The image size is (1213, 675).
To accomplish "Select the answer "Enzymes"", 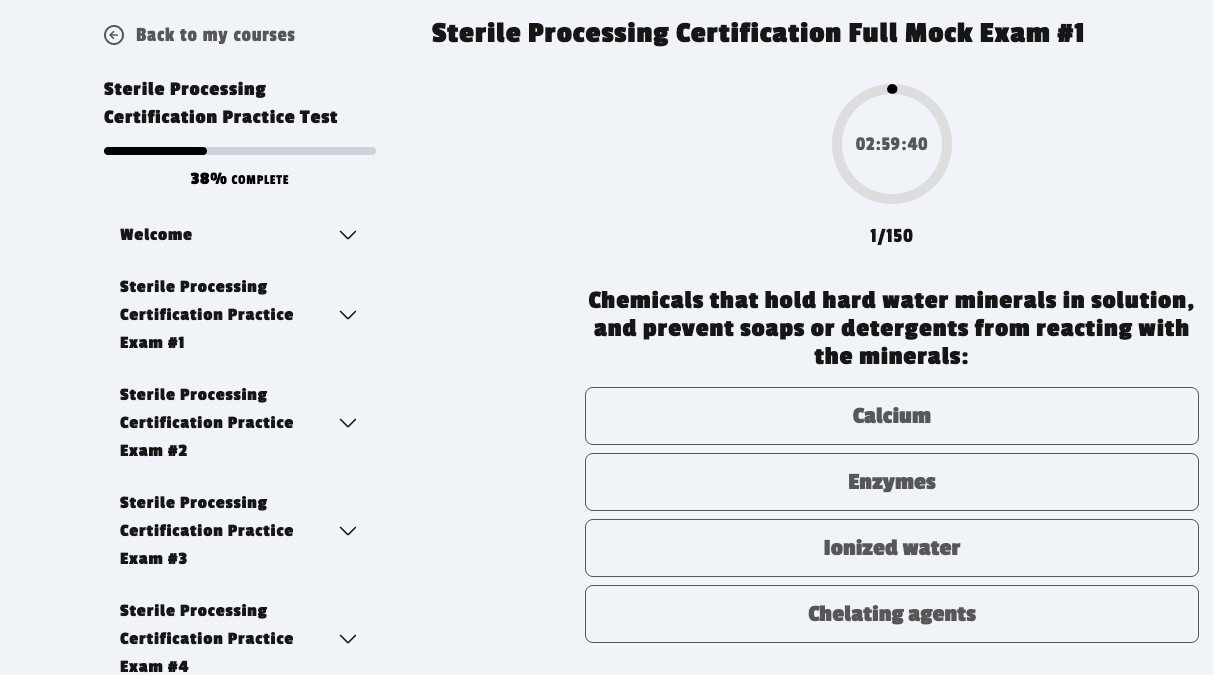I will click(891, 482).
